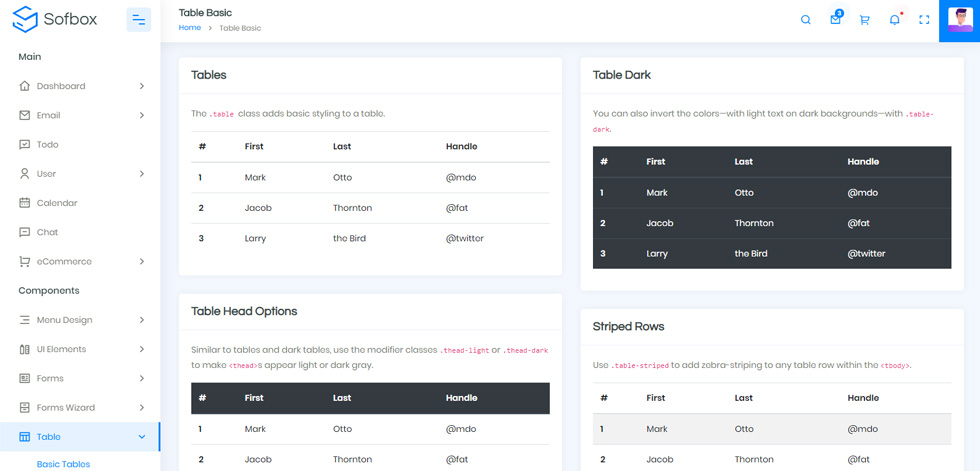
Task: Click the Table grid icon in sidebar
Action: pyautogui.click(x=24, y=437)
